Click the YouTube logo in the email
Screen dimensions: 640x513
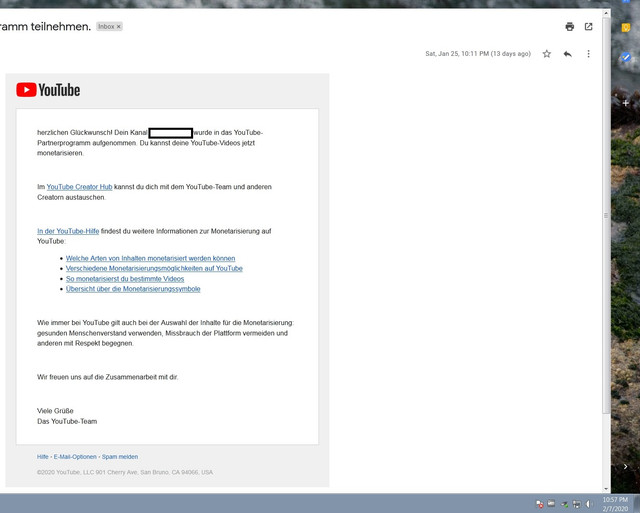pyautogui.click(x=48, y=90)
